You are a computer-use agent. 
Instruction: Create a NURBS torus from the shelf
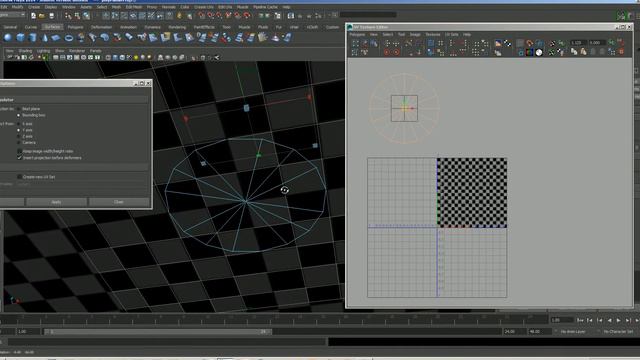point(69,38)
